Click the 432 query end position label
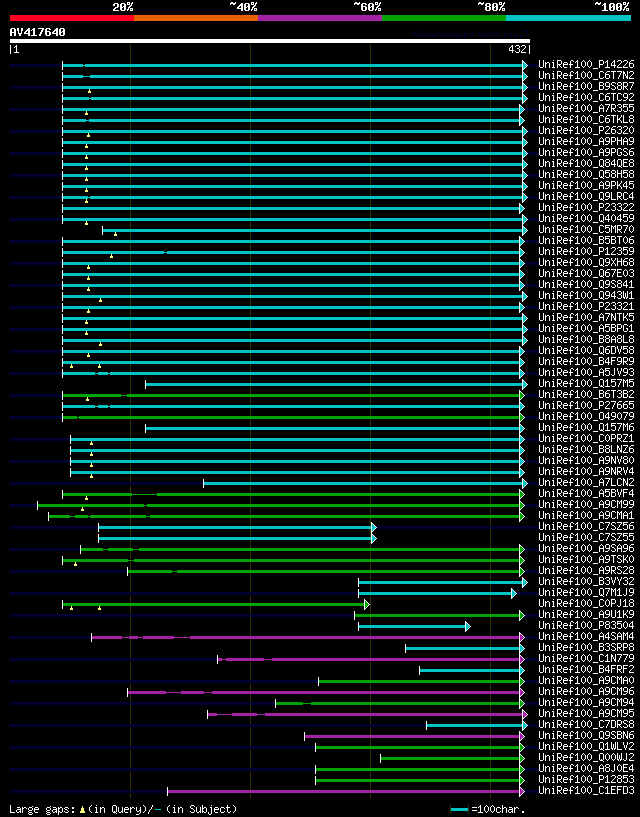Viewport: 640px width, 817px height. 518,49
